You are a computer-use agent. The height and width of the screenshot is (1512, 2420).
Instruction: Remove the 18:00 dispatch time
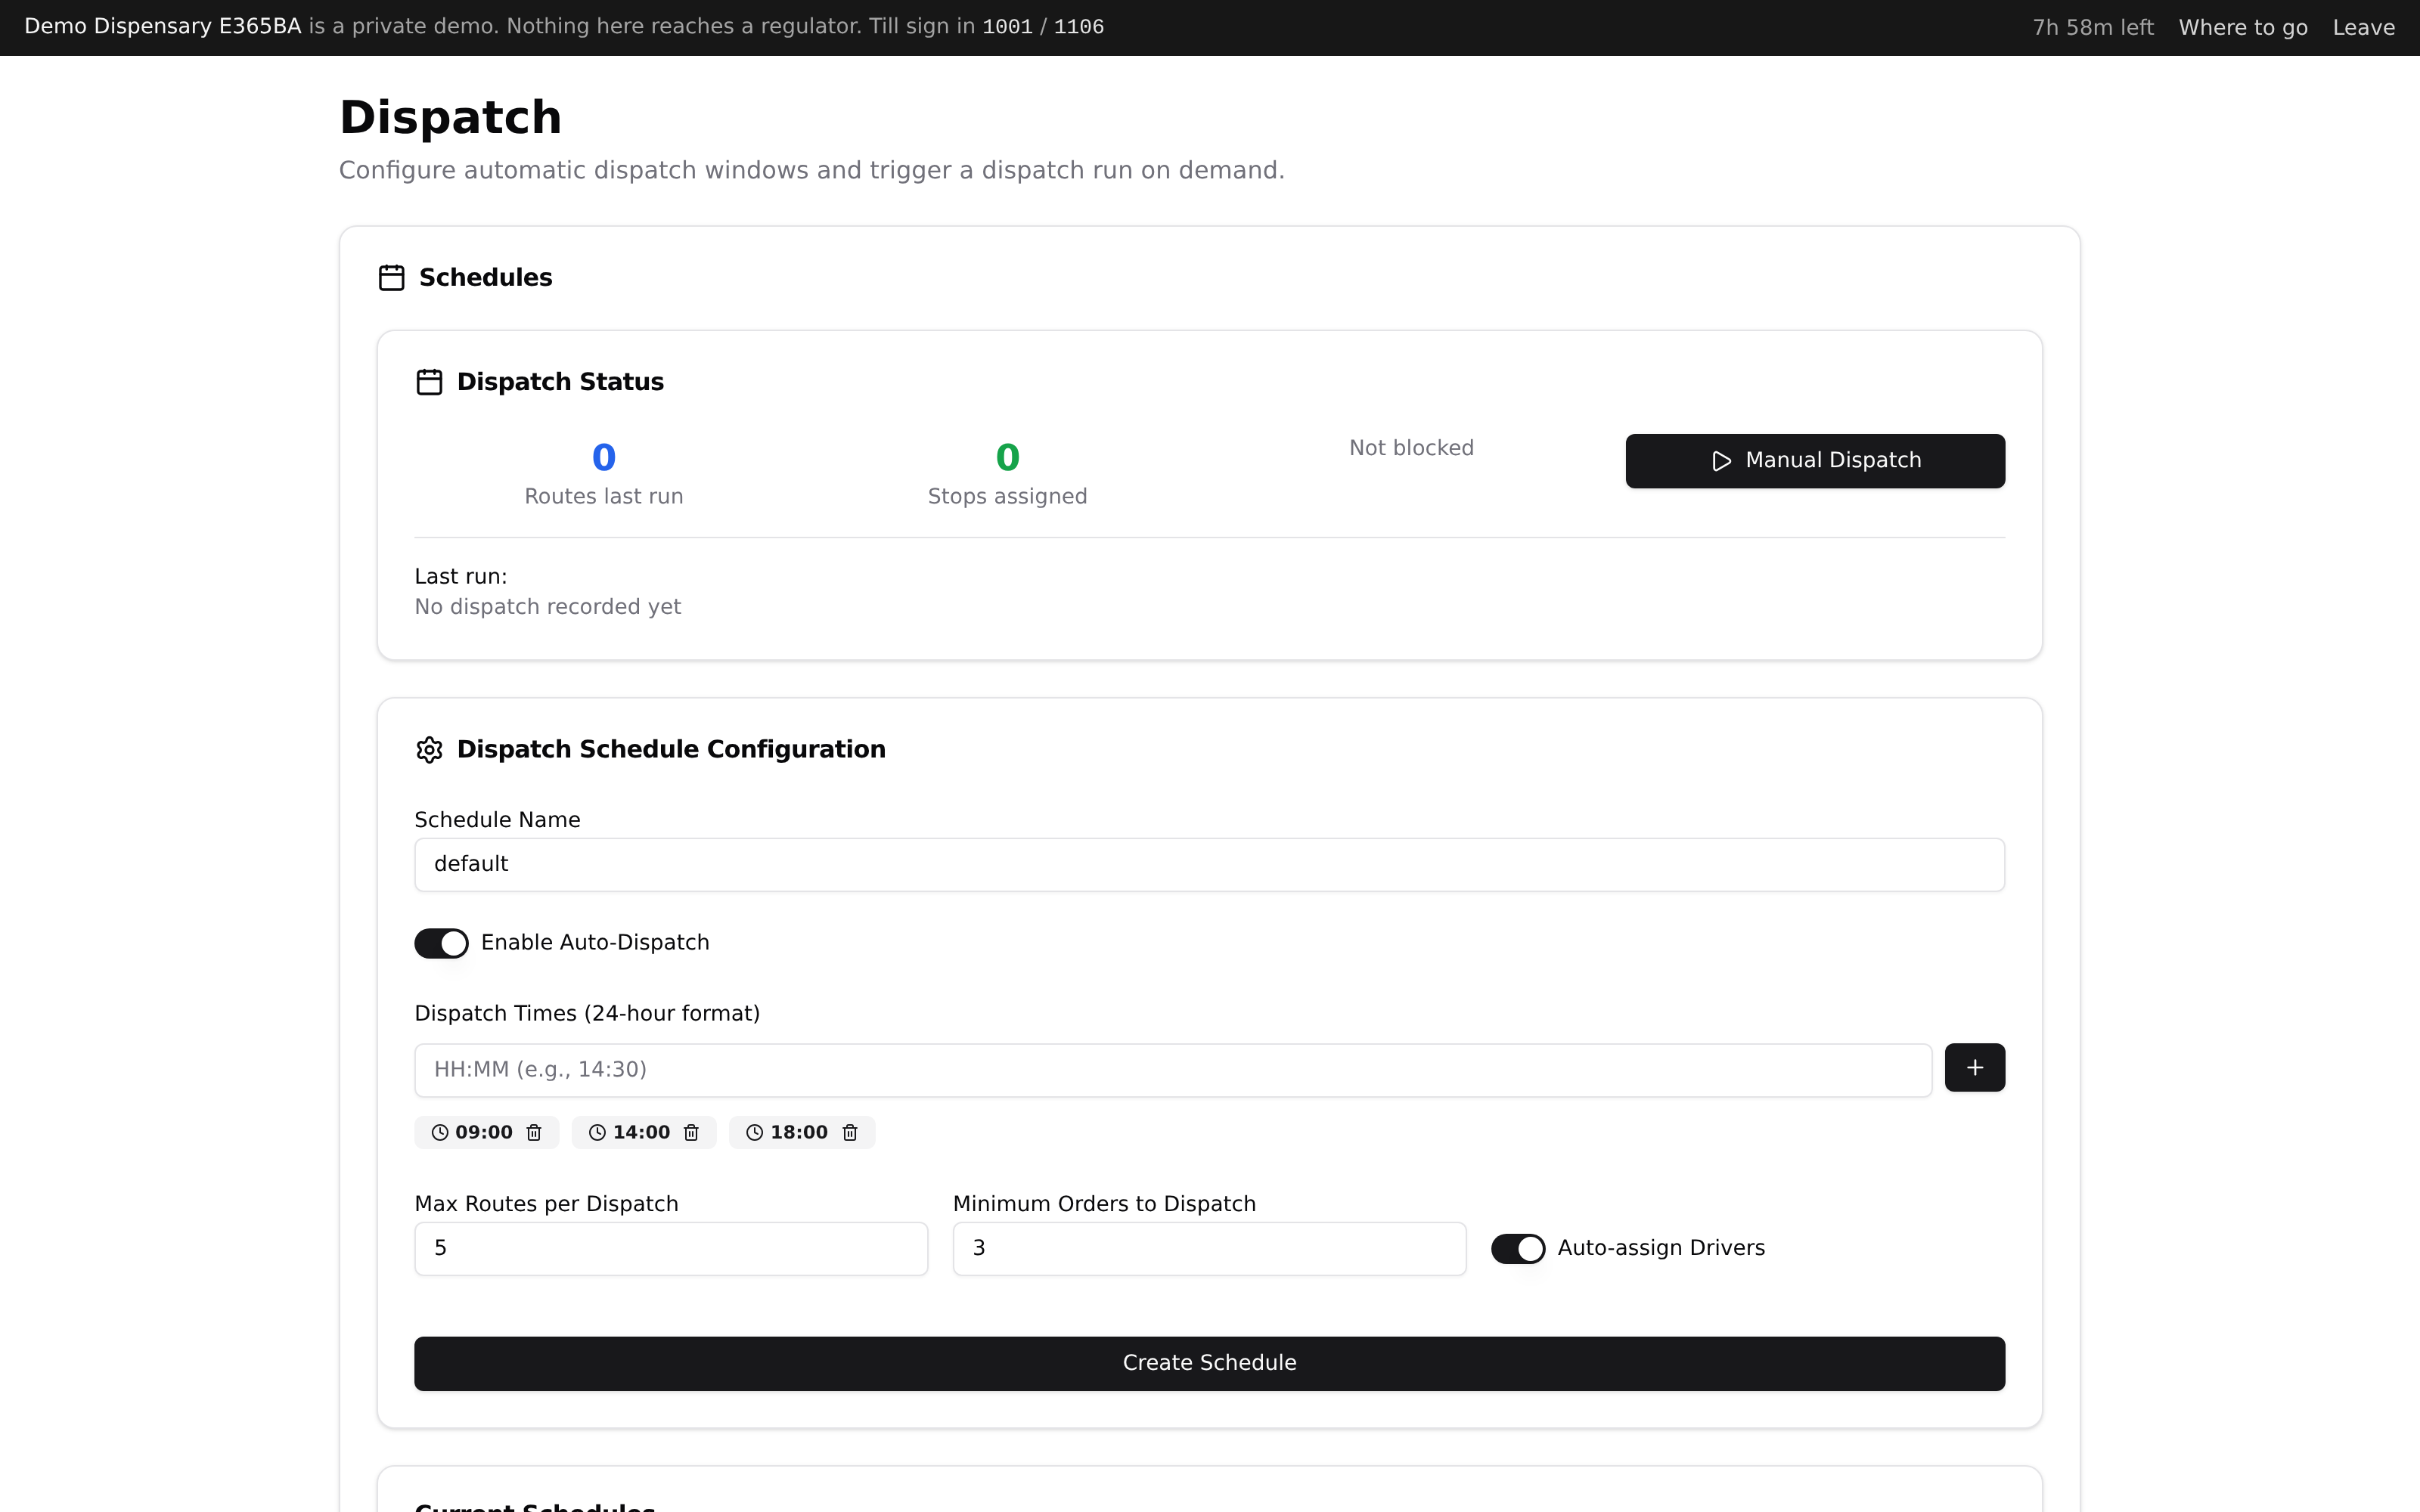click(x=850, y=1132)
